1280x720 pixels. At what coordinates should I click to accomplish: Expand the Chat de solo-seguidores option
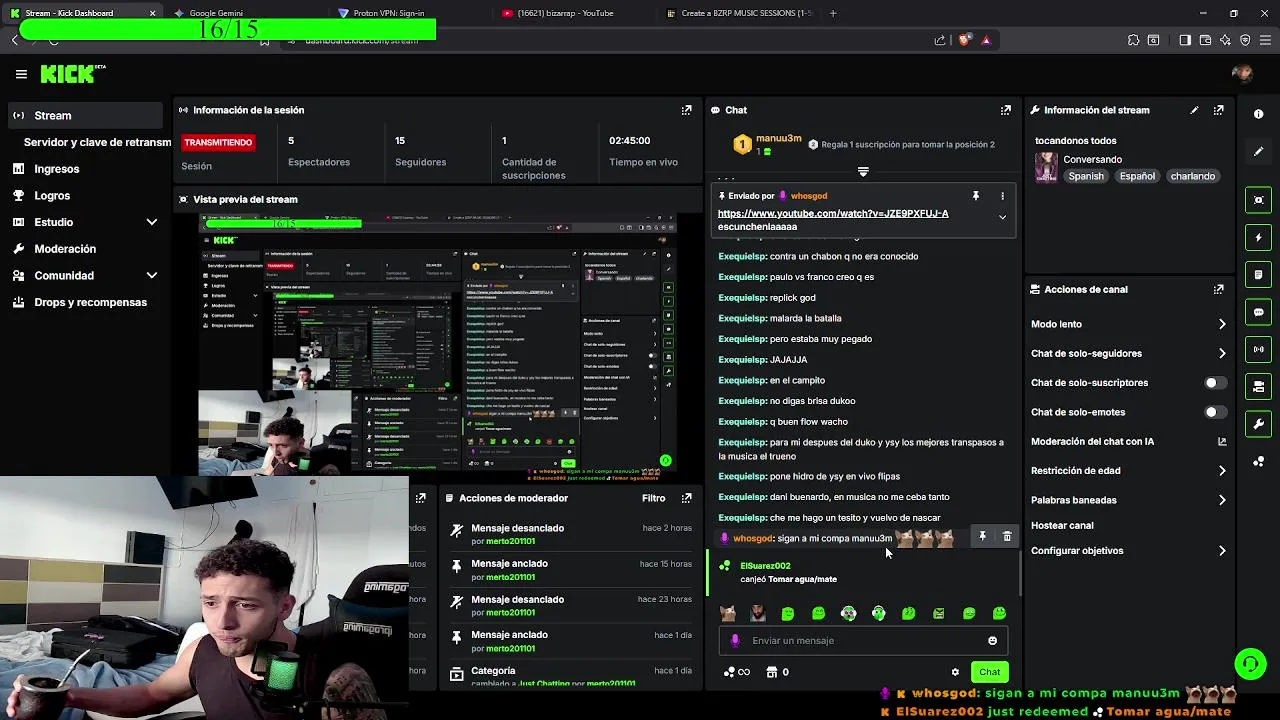pyautogui.click(x=1222, y=353)
